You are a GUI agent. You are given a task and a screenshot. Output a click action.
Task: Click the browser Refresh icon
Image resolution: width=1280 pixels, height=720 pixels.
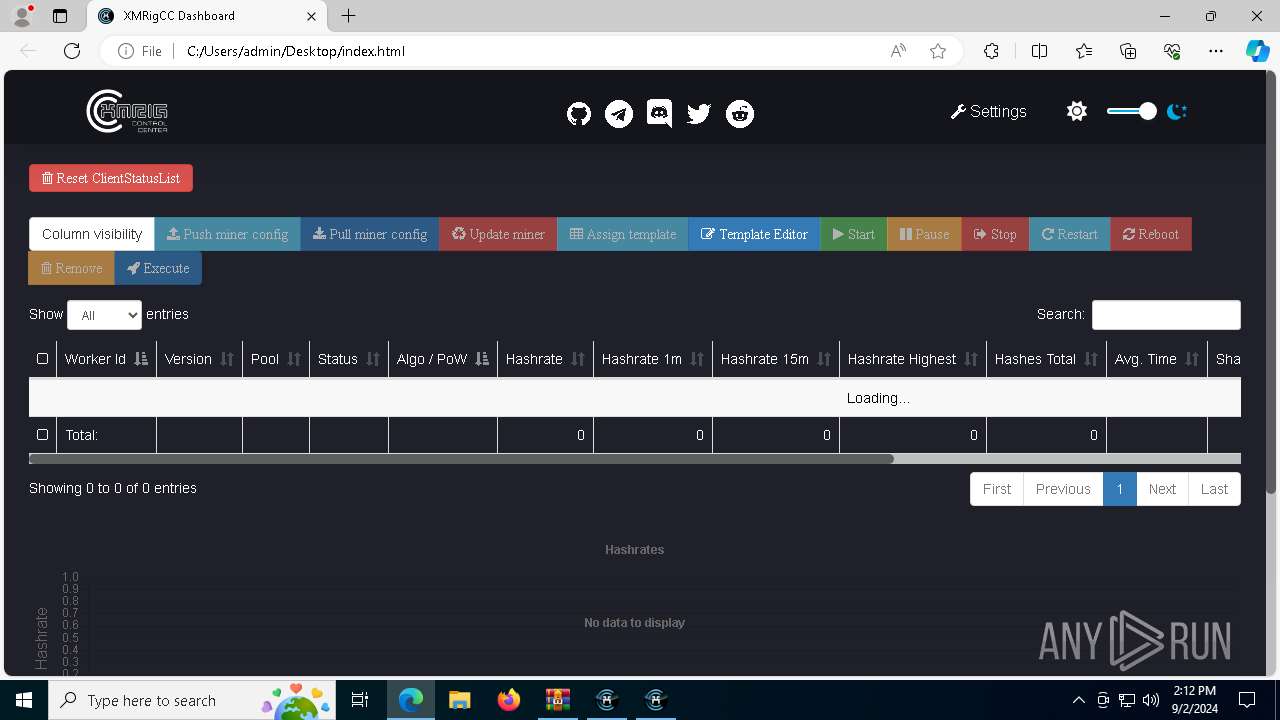[72, 51]
